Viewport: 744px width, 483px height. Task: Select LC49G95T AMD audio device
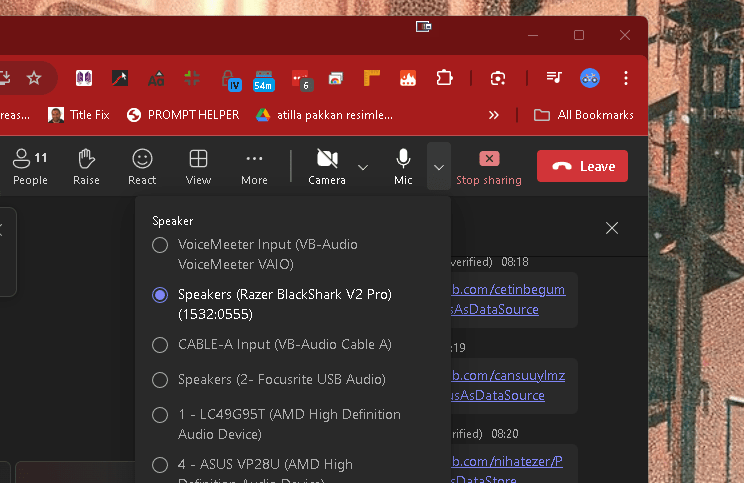[277, 424]
